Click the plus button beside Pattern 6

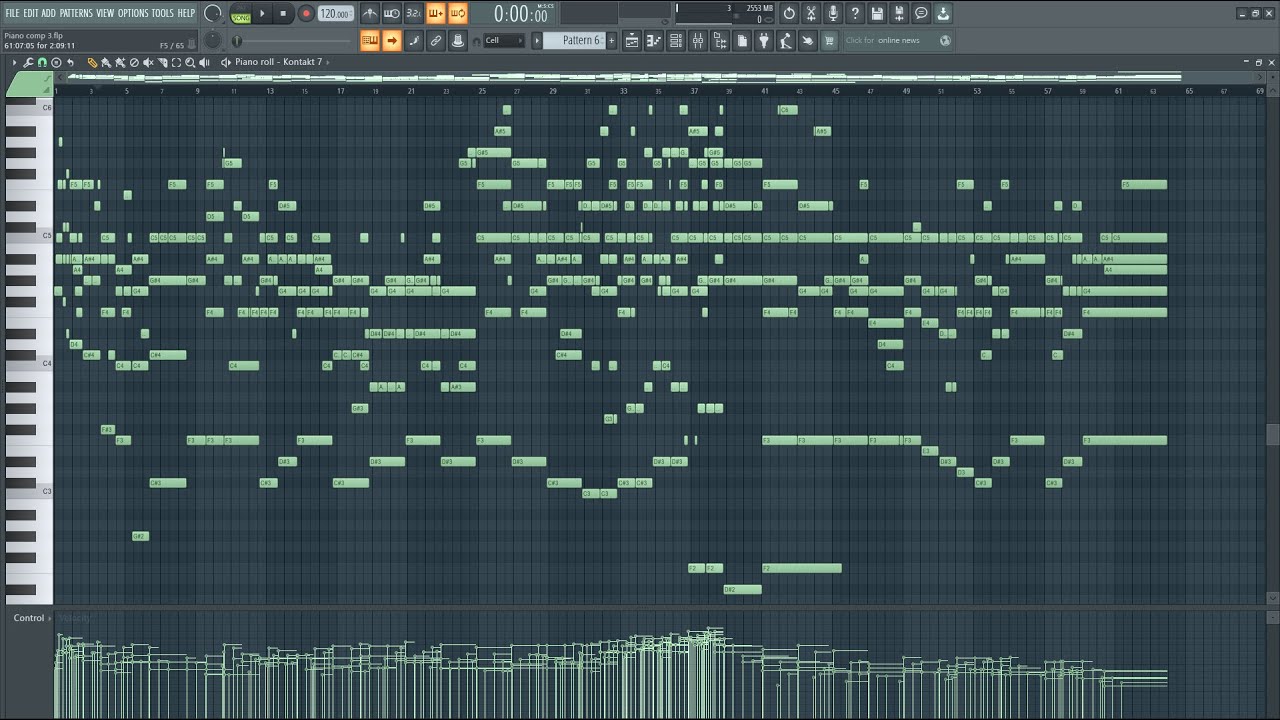click(611, 41)
